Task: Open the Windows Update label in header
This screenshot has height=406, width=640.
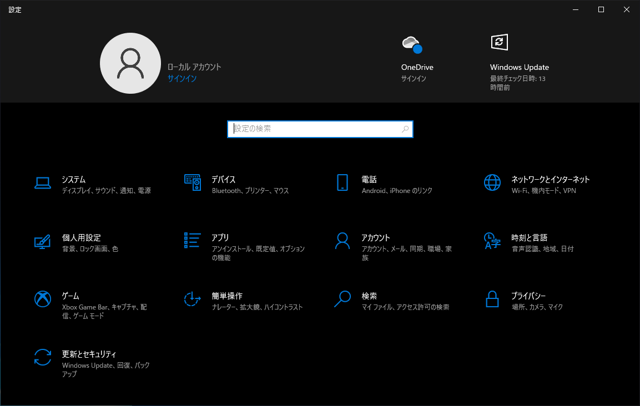Action: coord(519,67)
